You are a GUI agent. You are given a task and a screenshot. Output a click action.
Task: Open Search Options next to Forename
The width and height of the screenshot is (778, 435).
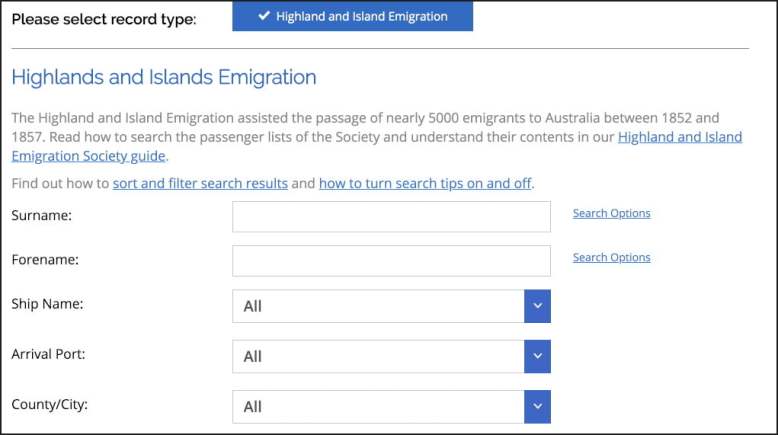(611, 257)
